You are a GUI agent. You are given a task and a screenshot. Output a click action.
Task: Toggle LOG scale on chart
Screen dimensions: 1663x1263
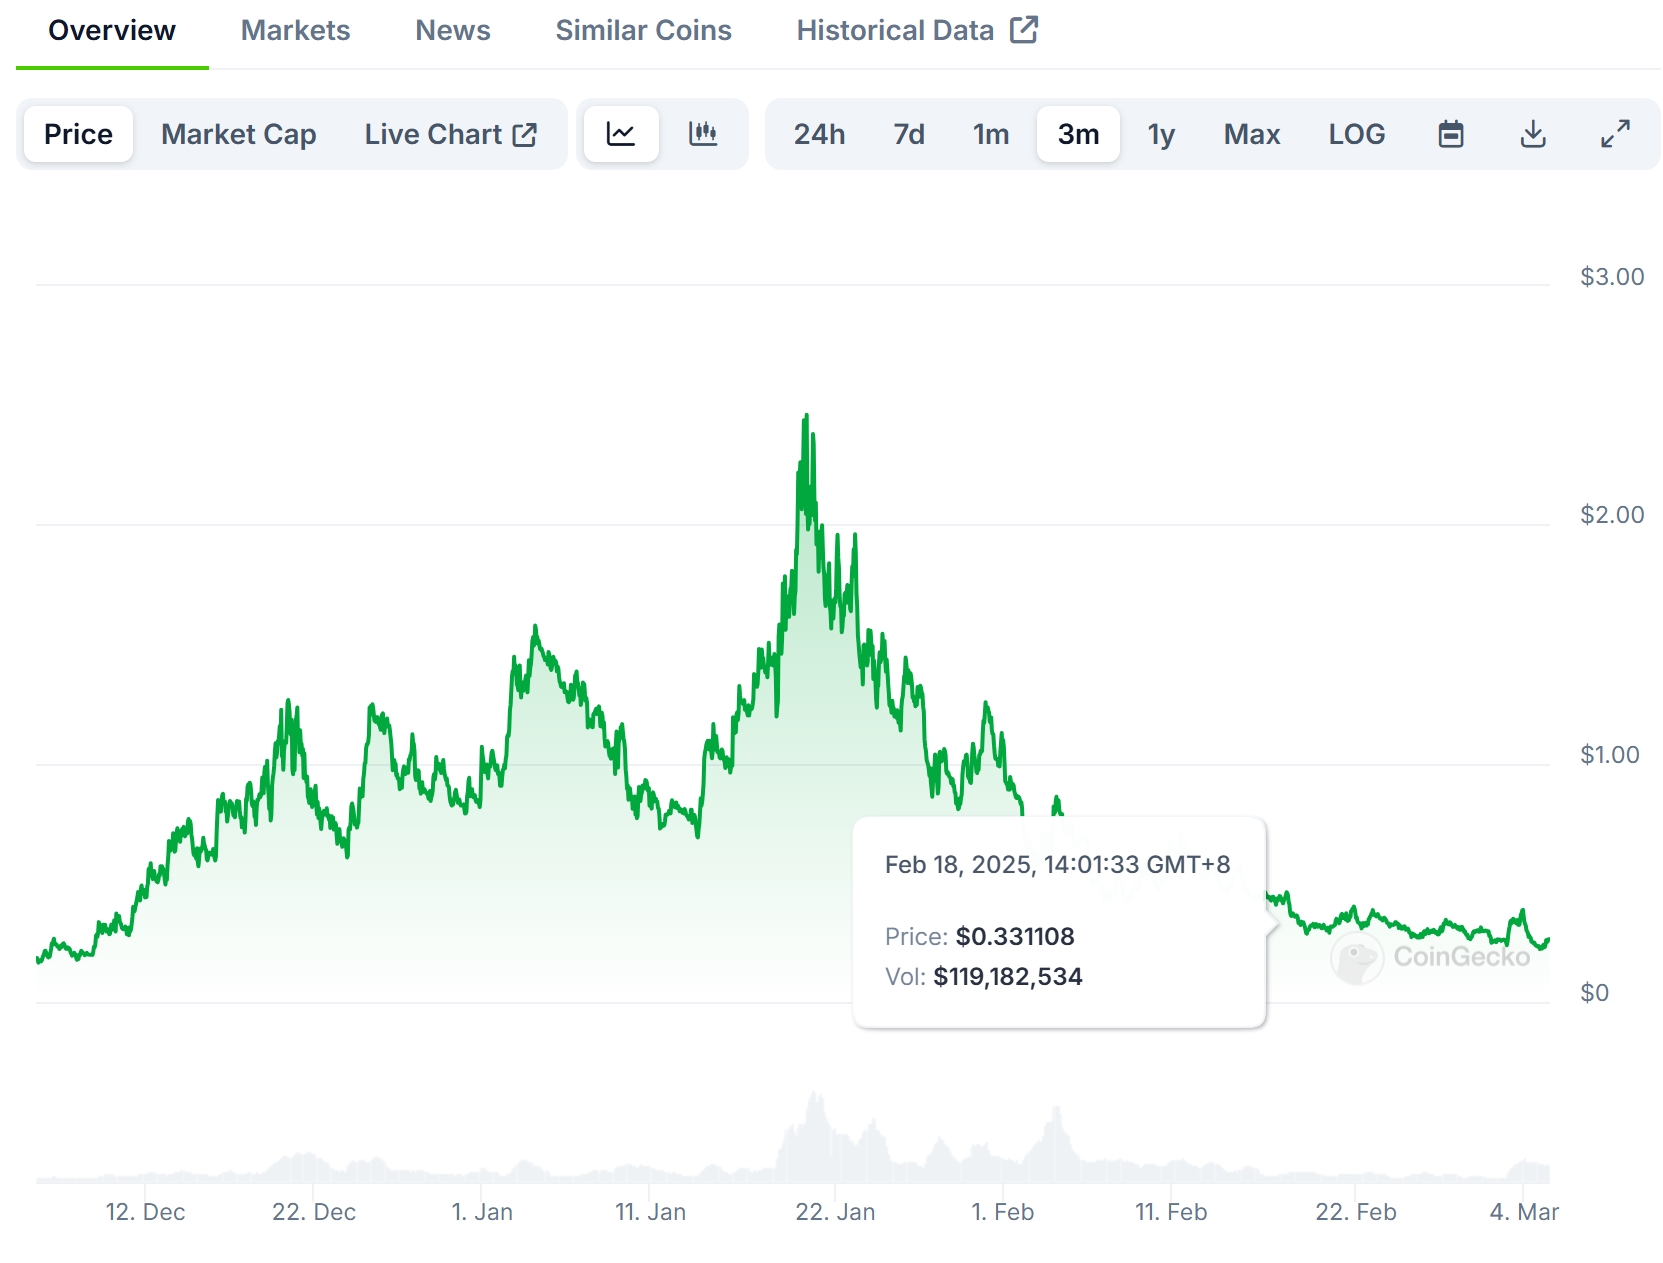[1357, 134]
